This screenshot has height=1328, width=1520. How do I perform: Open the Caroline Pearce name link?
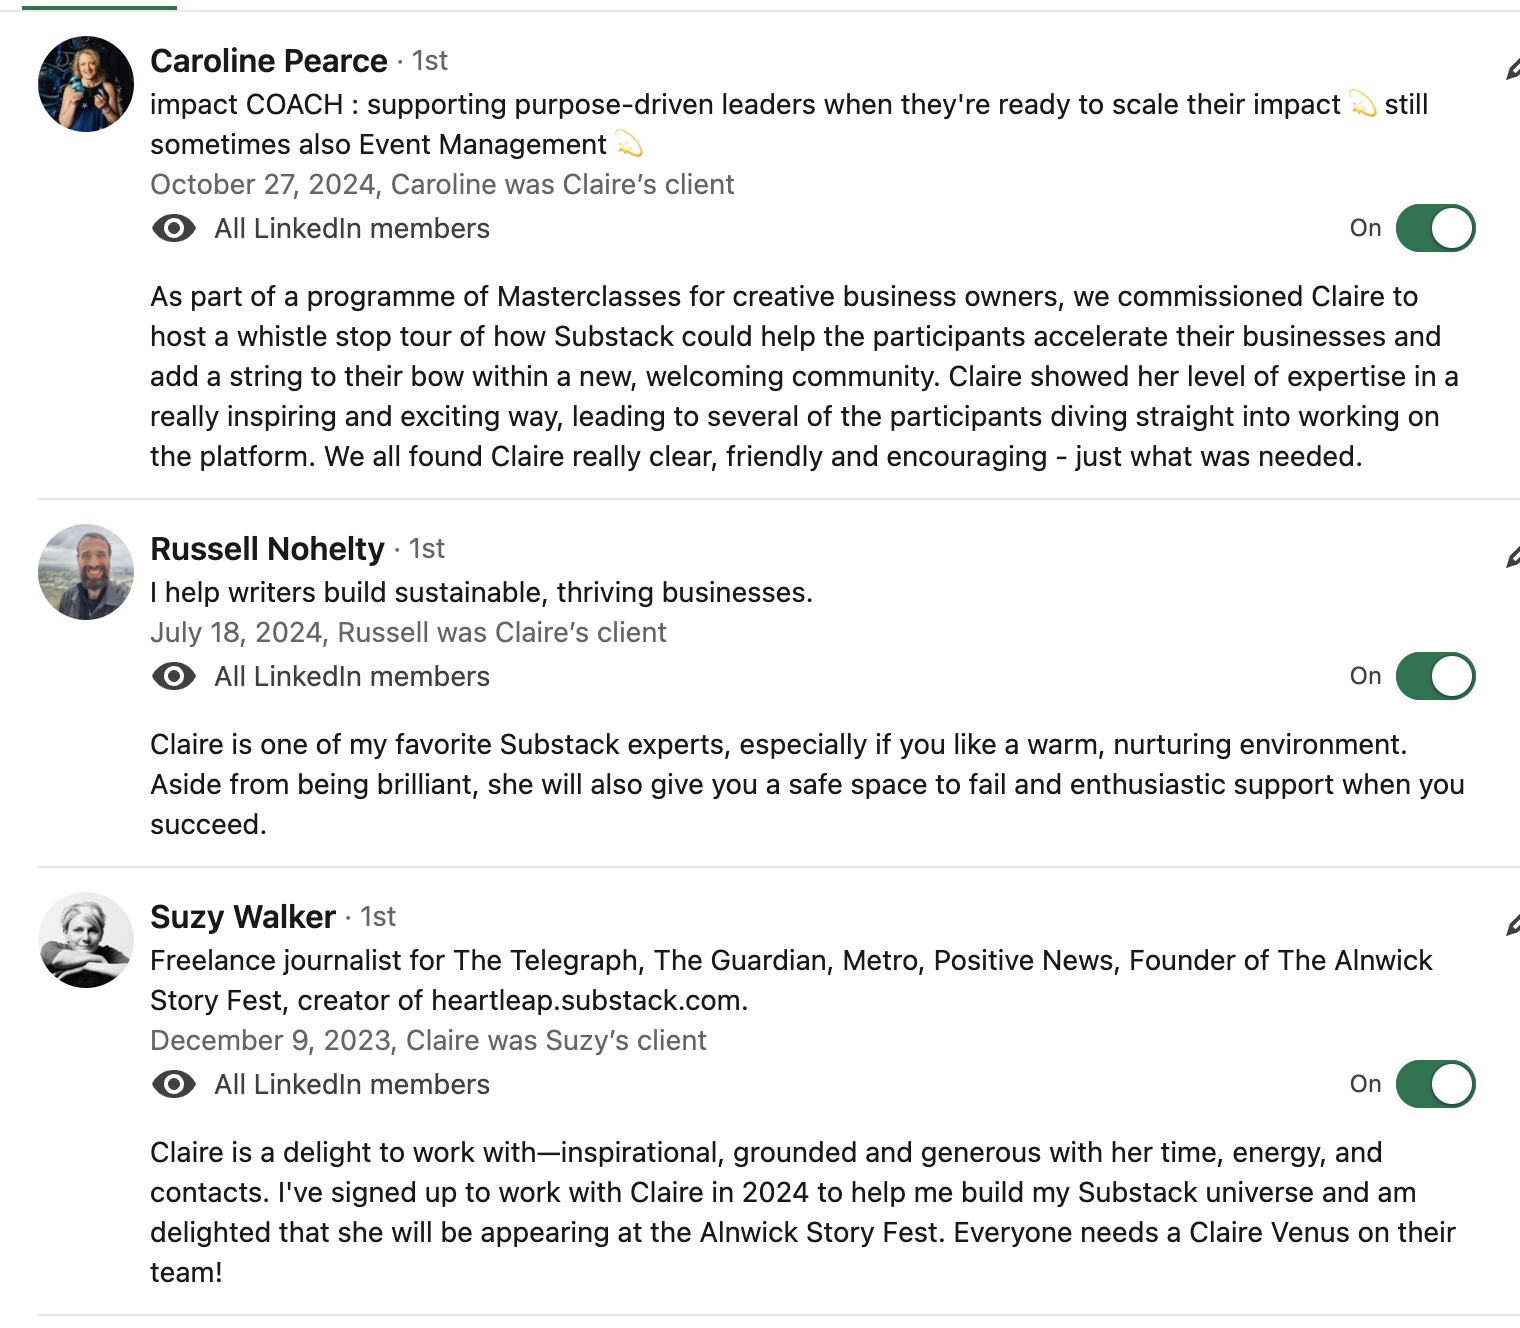coord(269,61)
